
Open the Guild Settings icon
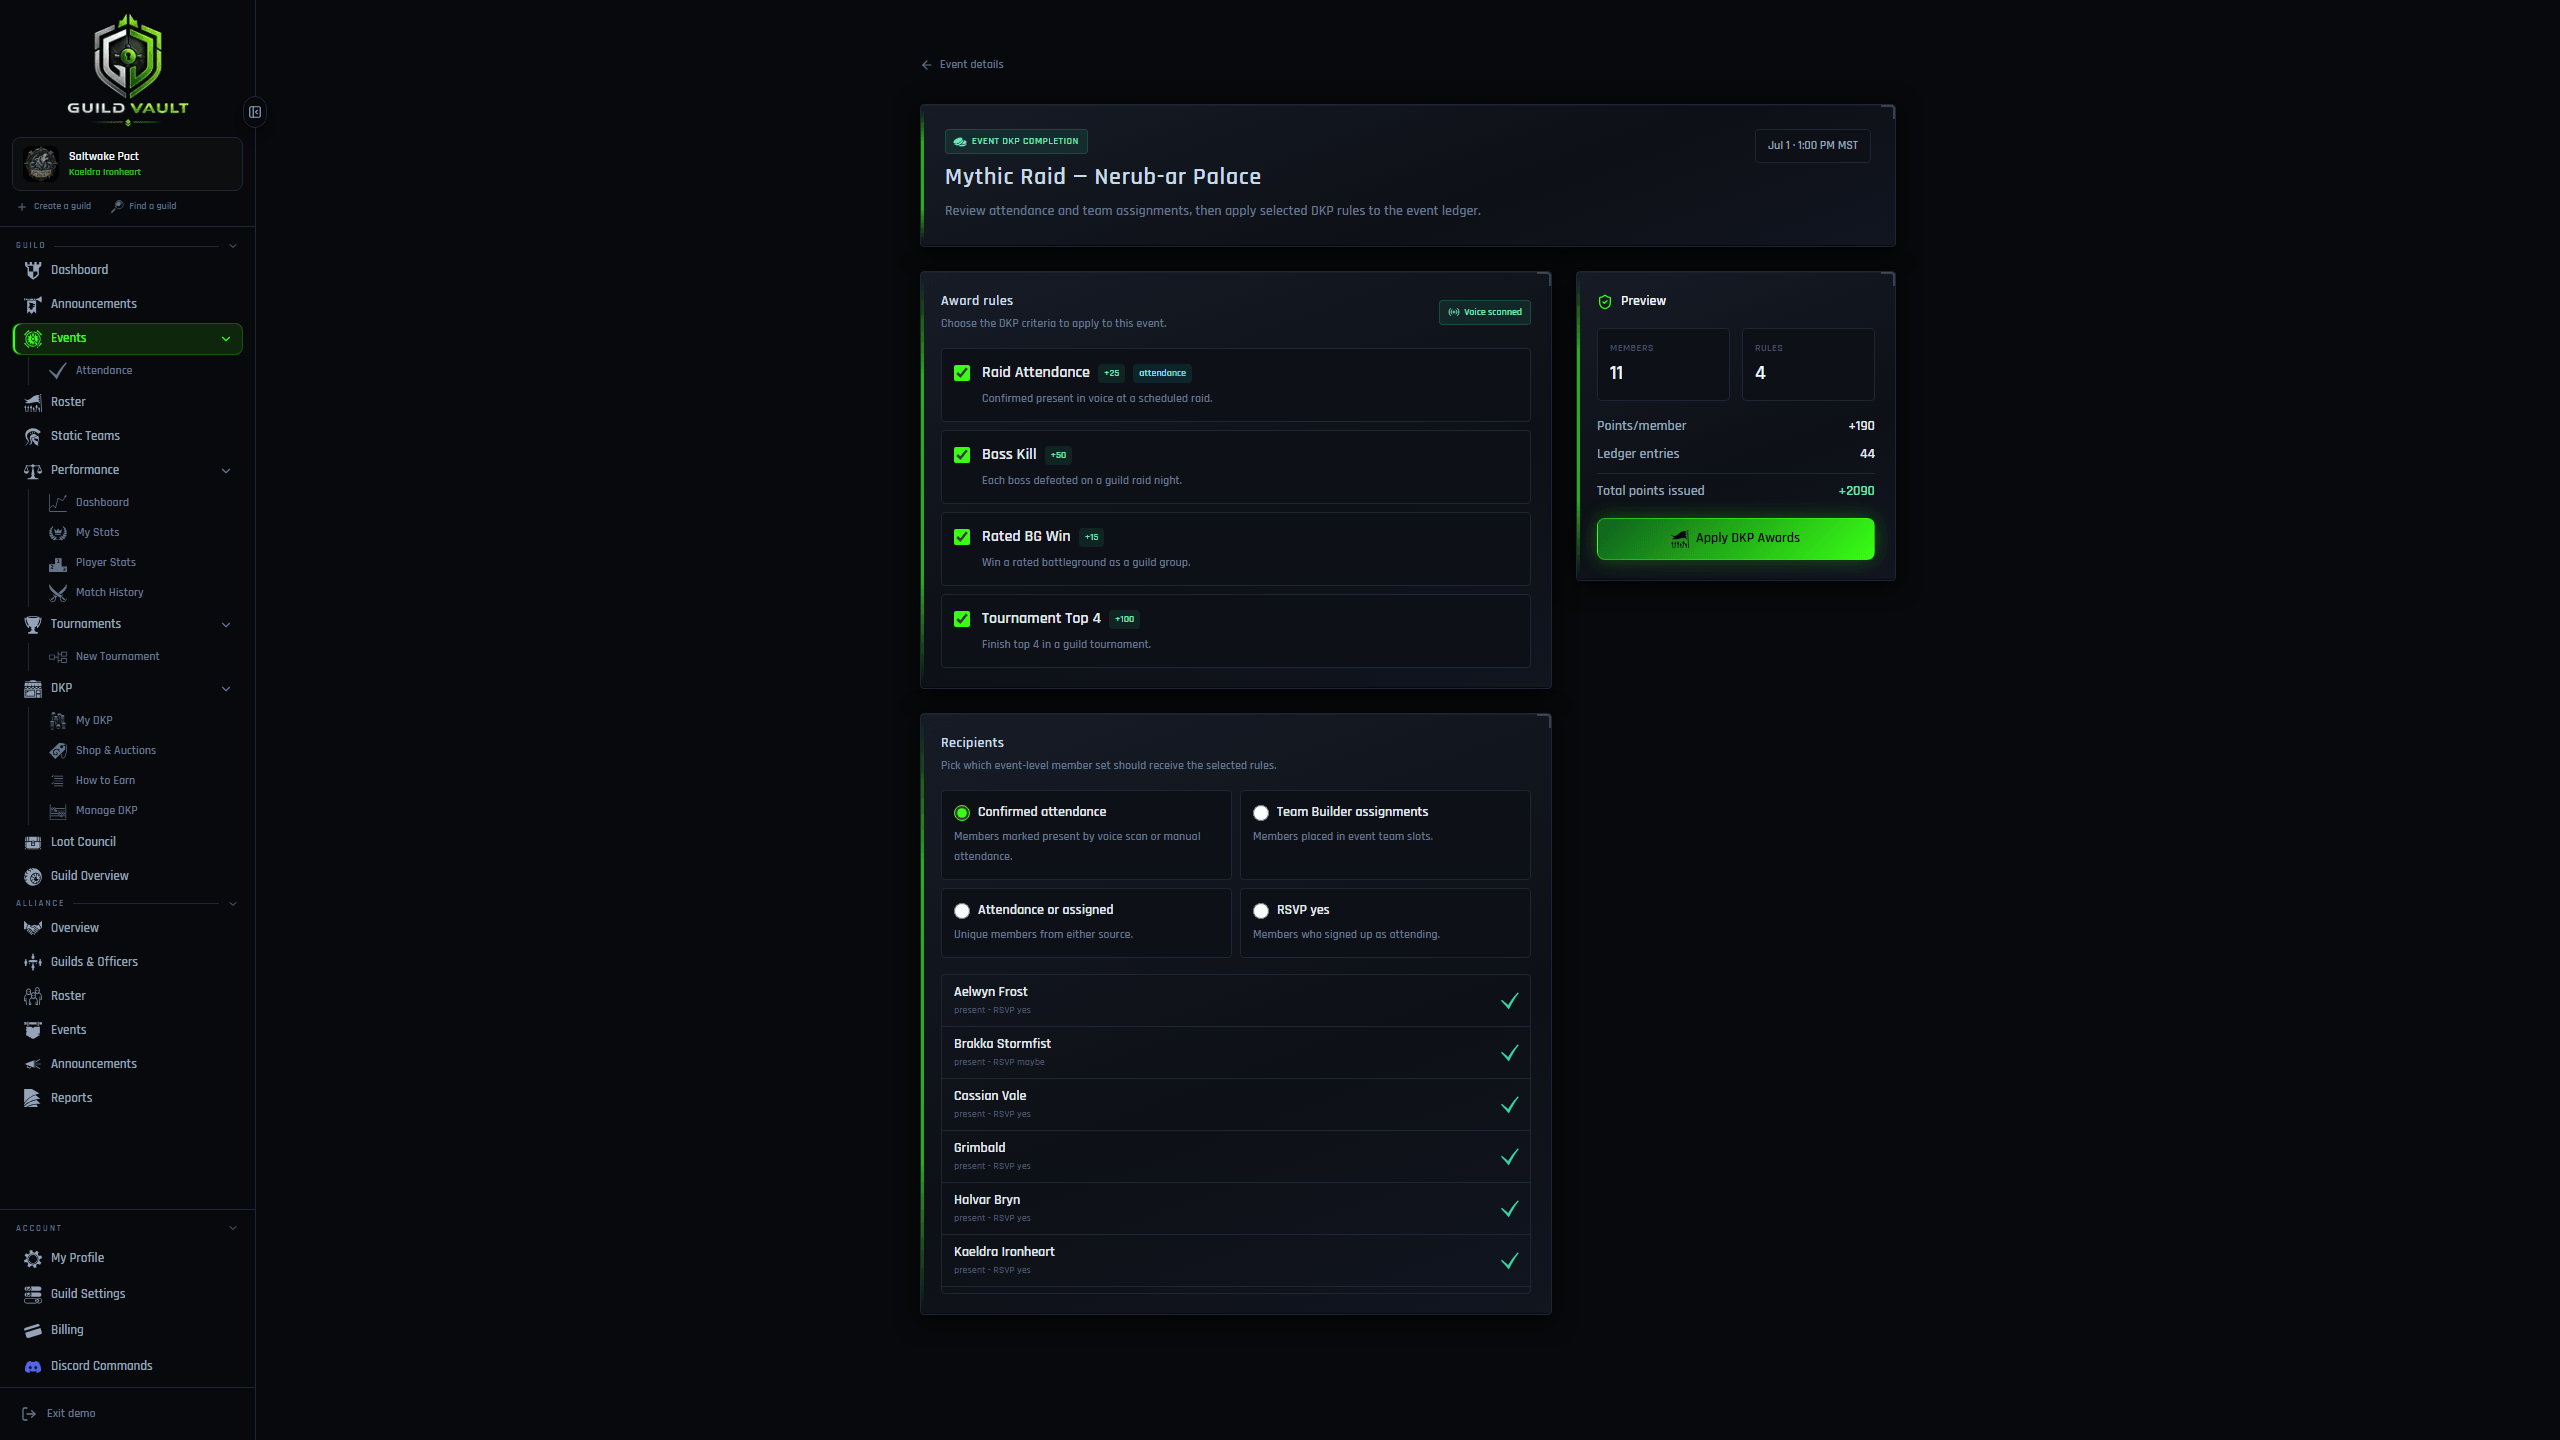pos(33,1294)
